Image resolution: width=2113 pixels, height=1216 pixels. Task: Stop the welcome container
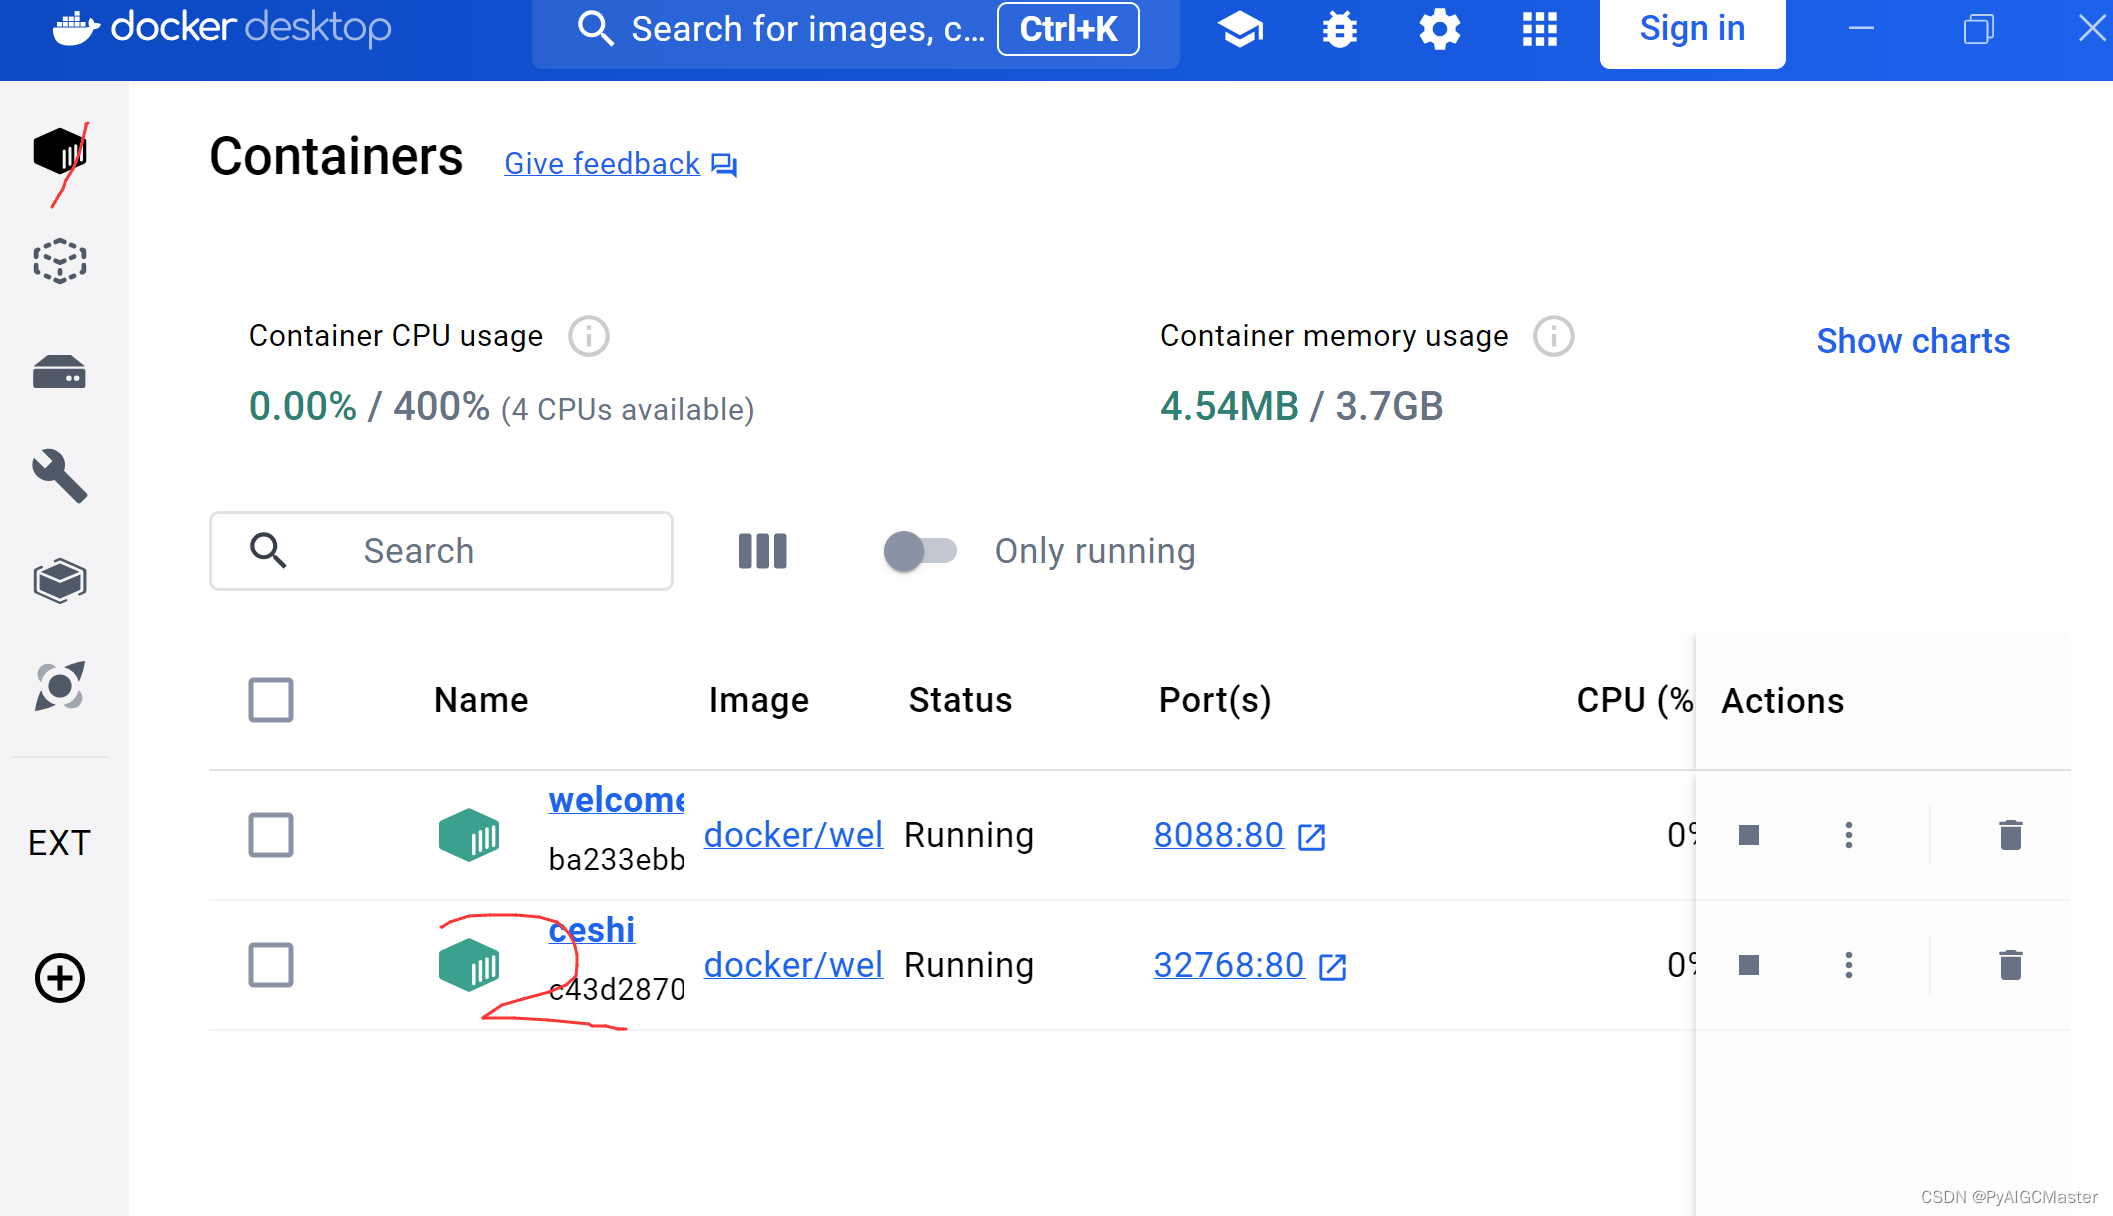[1748, 835]
